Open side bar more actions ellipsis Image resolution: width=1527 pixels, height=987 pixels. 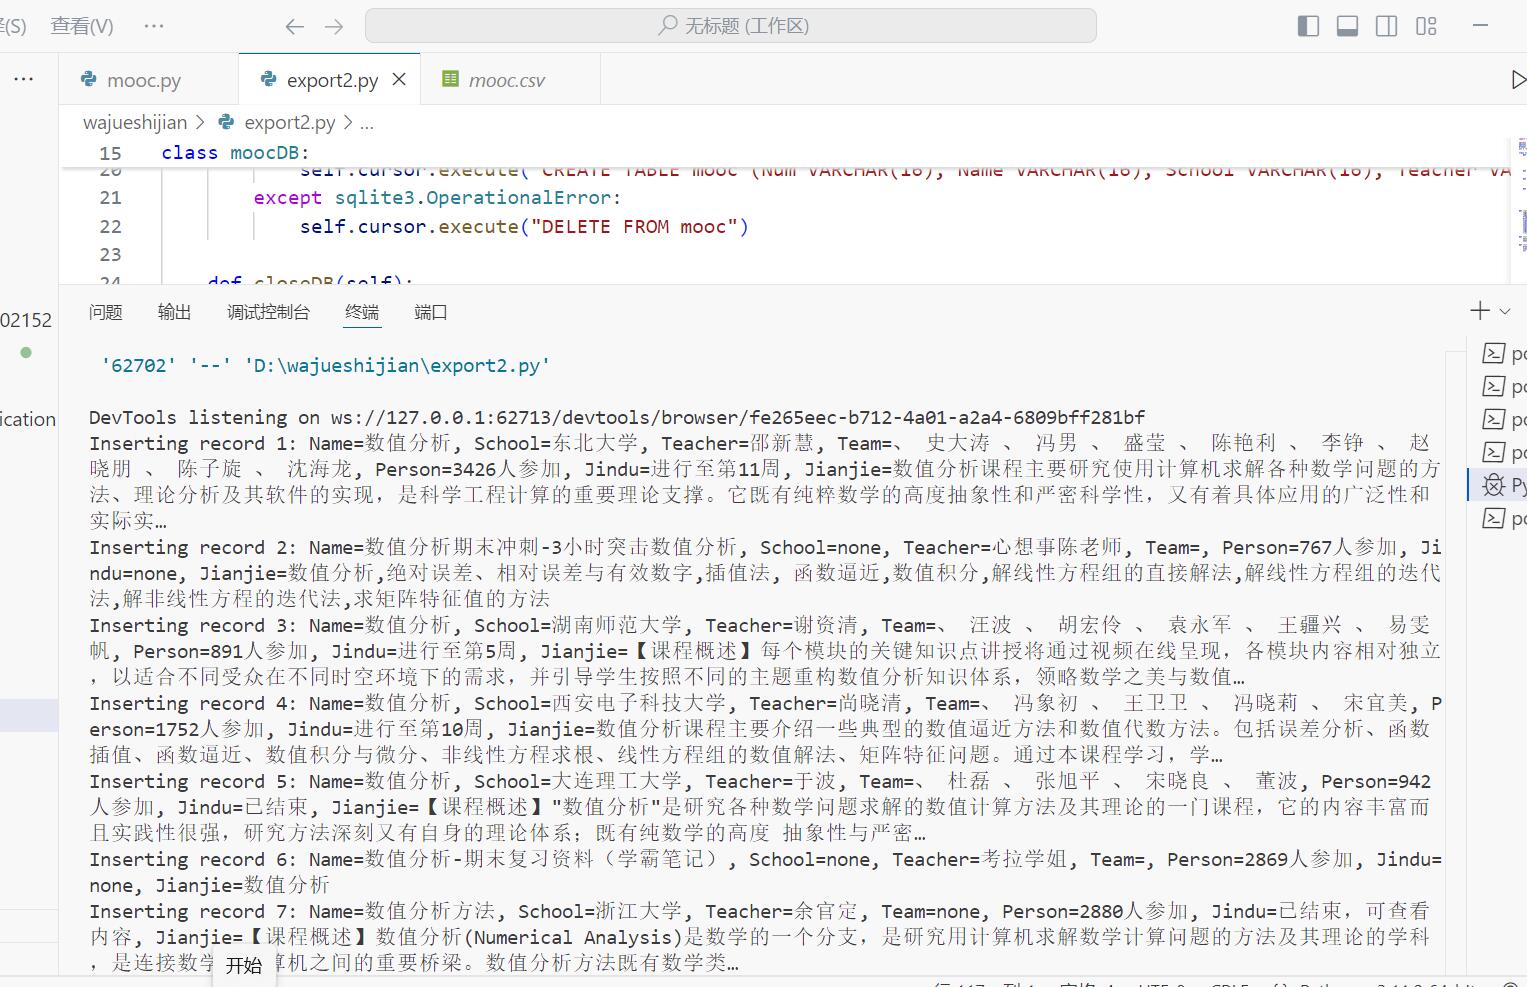click(x=24, y=79)
